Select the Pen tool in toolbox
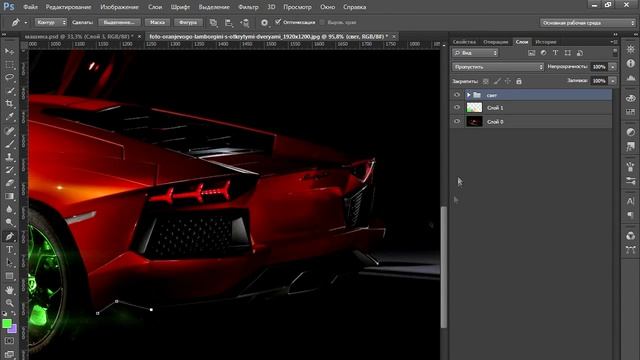Viewport: 640px width, 360px height. click(9, 236)
